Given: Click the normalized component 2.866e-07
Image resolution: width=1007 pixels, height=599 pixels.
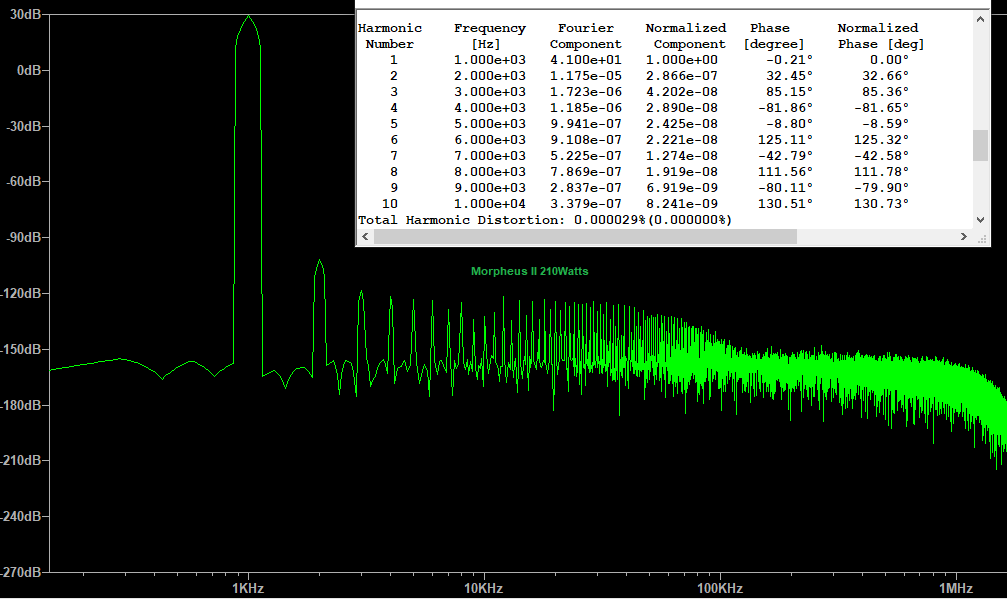Looking at the screenshot, I should (681, 76).
